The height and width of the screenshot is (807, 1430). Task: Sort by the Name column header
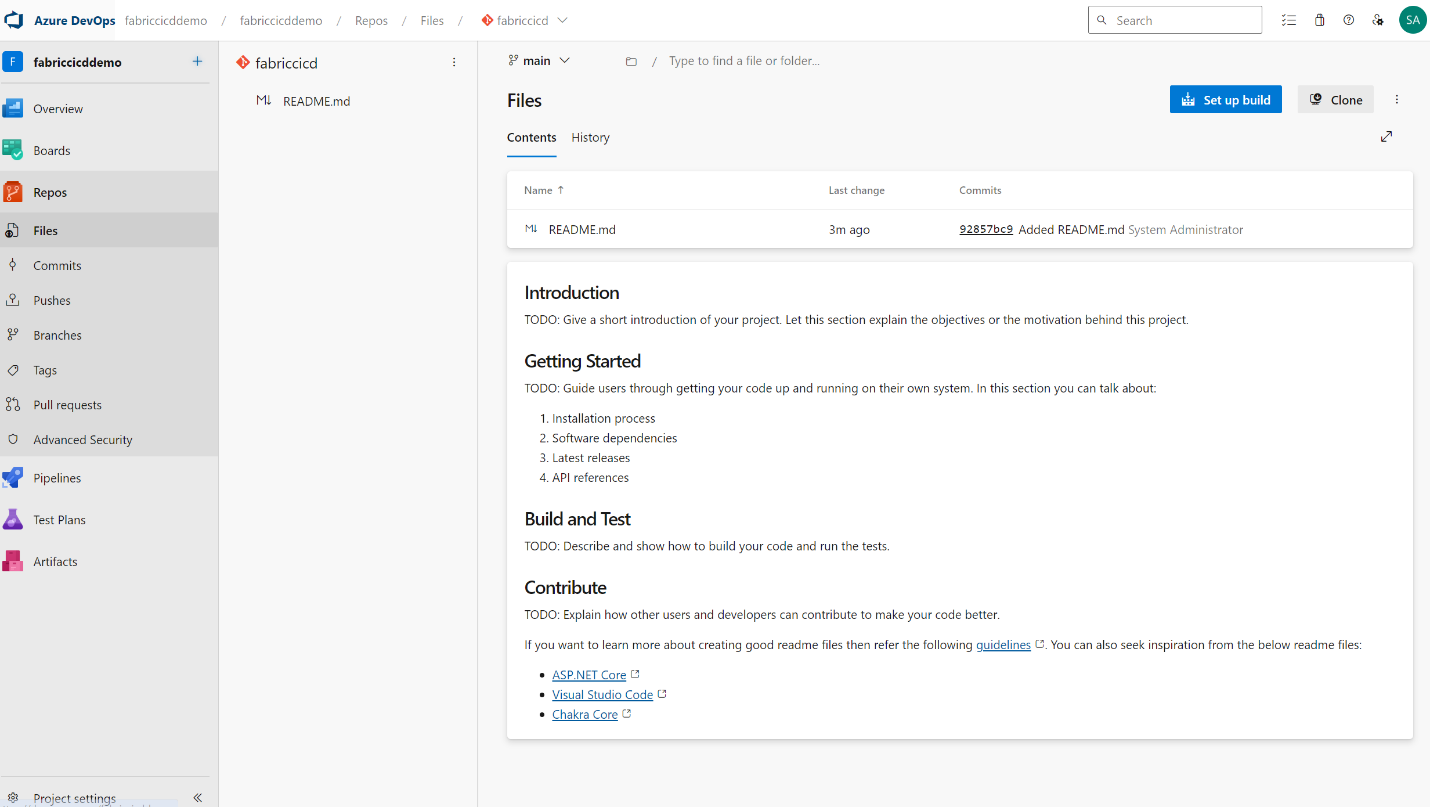544,190
